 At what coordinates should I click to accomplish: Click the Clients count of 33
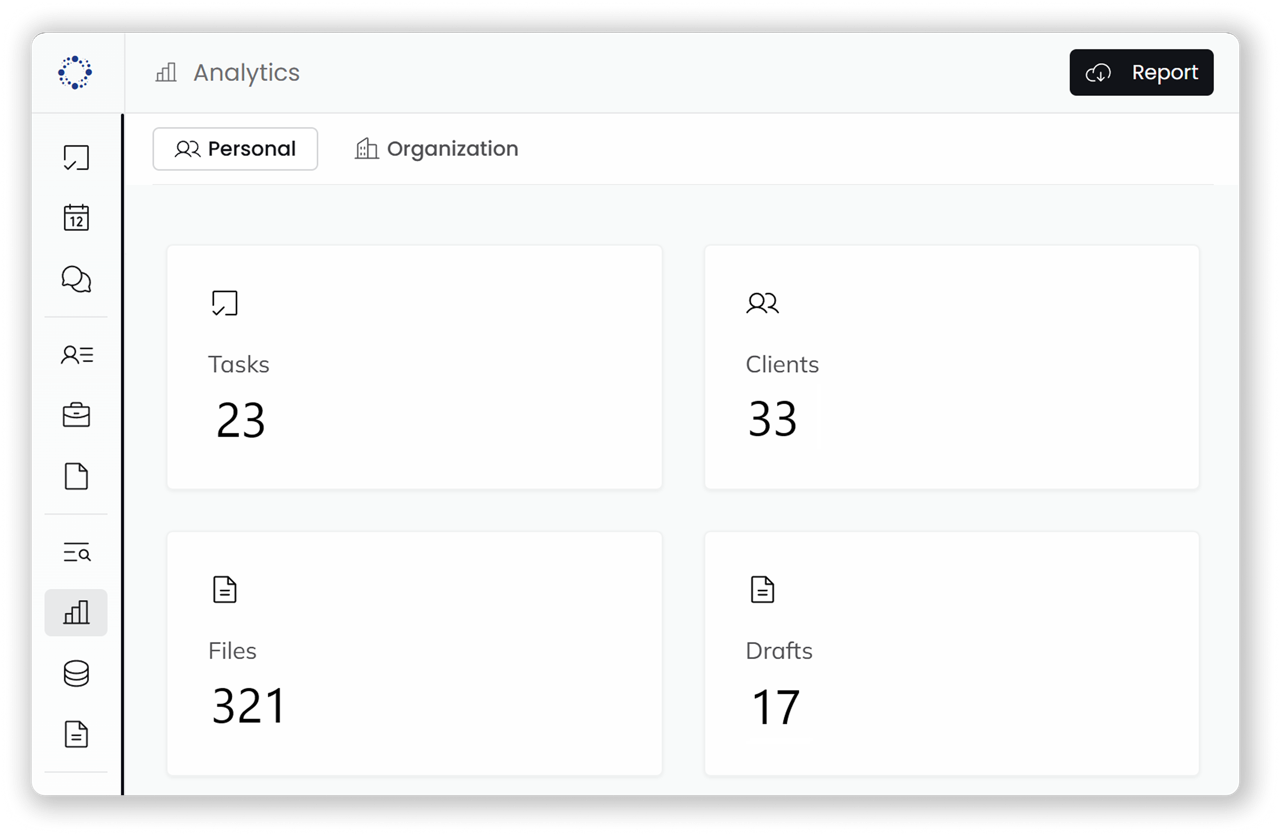pos(772,420)
